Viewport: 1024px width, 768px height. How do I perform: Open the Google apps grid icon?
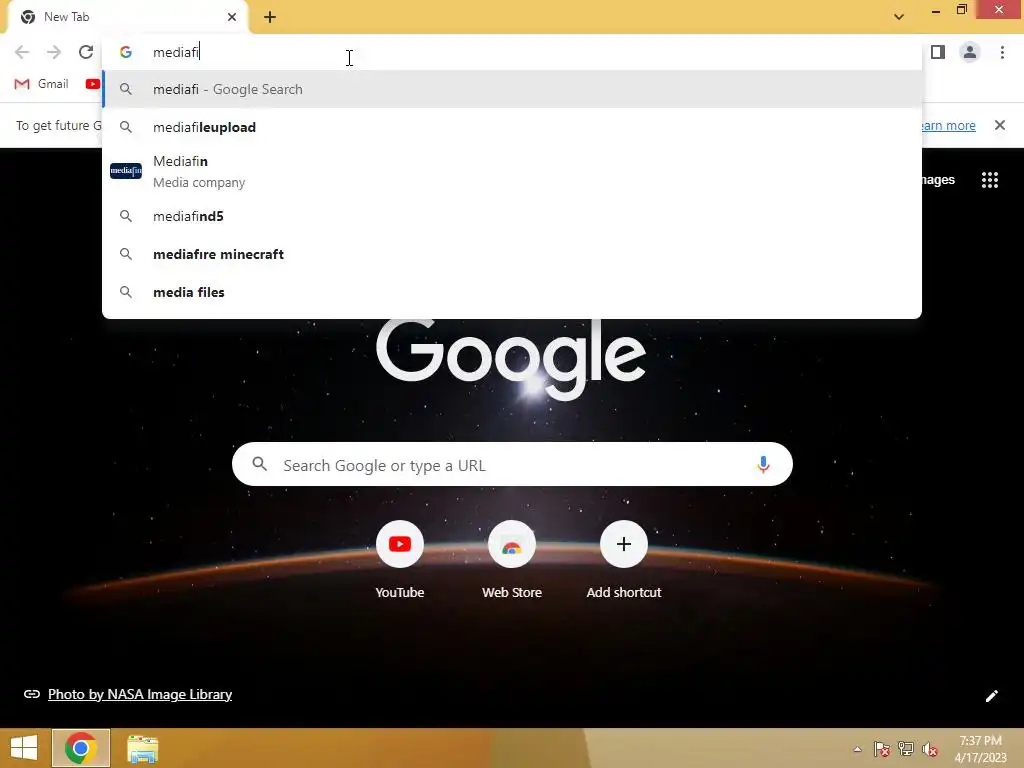coord(989,180)
